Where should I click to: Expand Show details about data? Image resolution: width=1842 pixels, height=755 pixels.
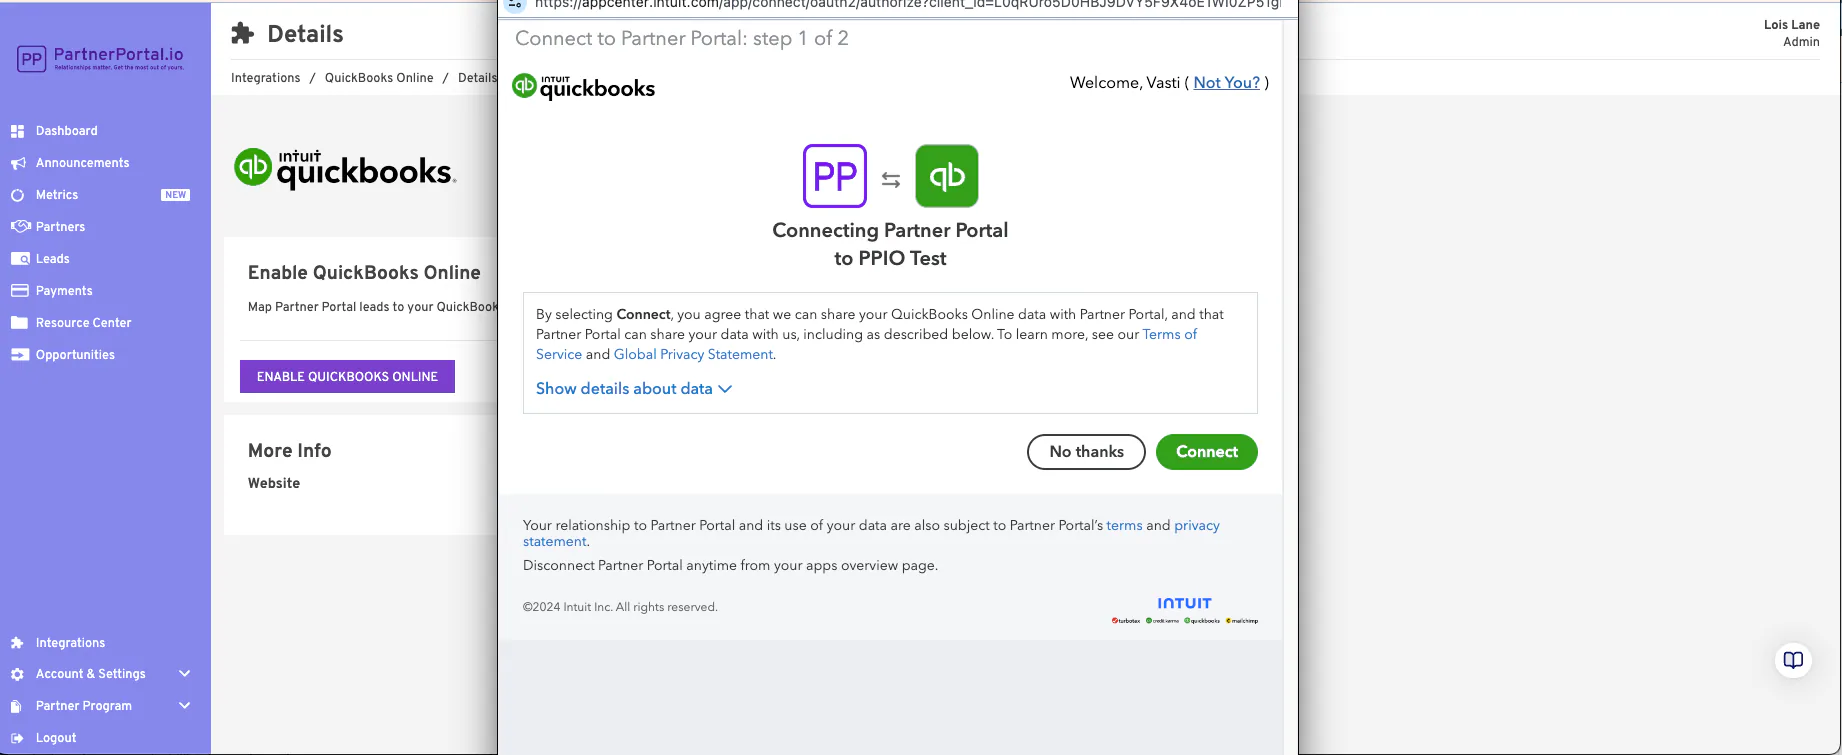(x=634, y=389)
